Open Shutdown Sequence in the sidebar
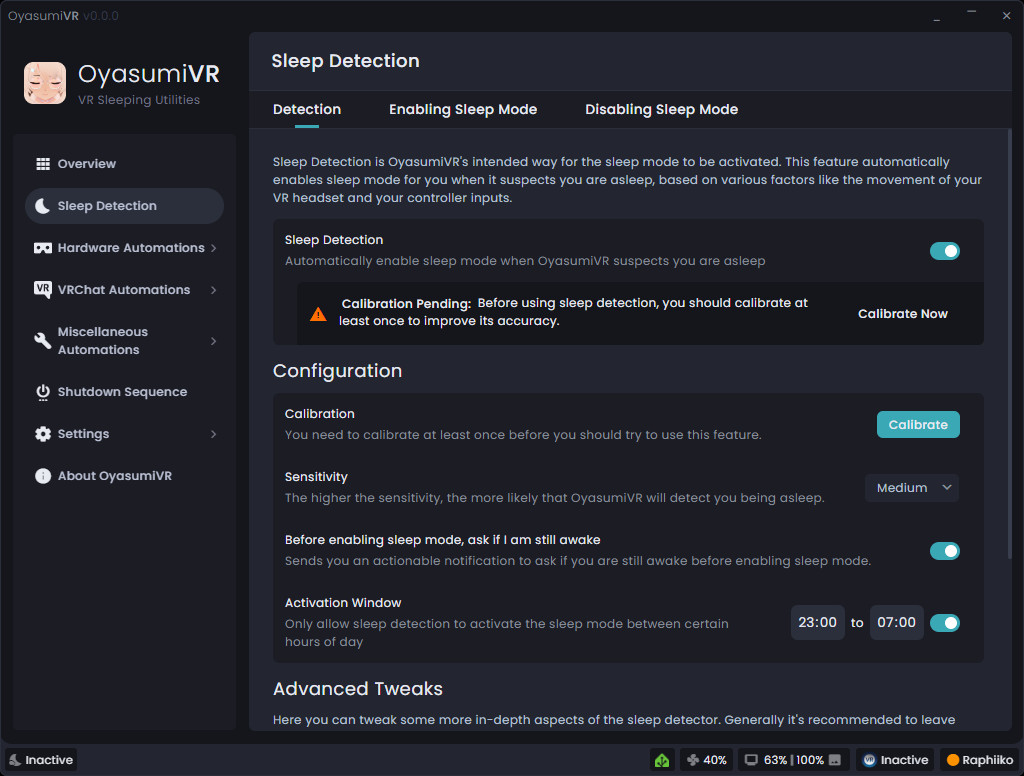Viewport: 1024px width, 776px height. click(x=124, y=392)
